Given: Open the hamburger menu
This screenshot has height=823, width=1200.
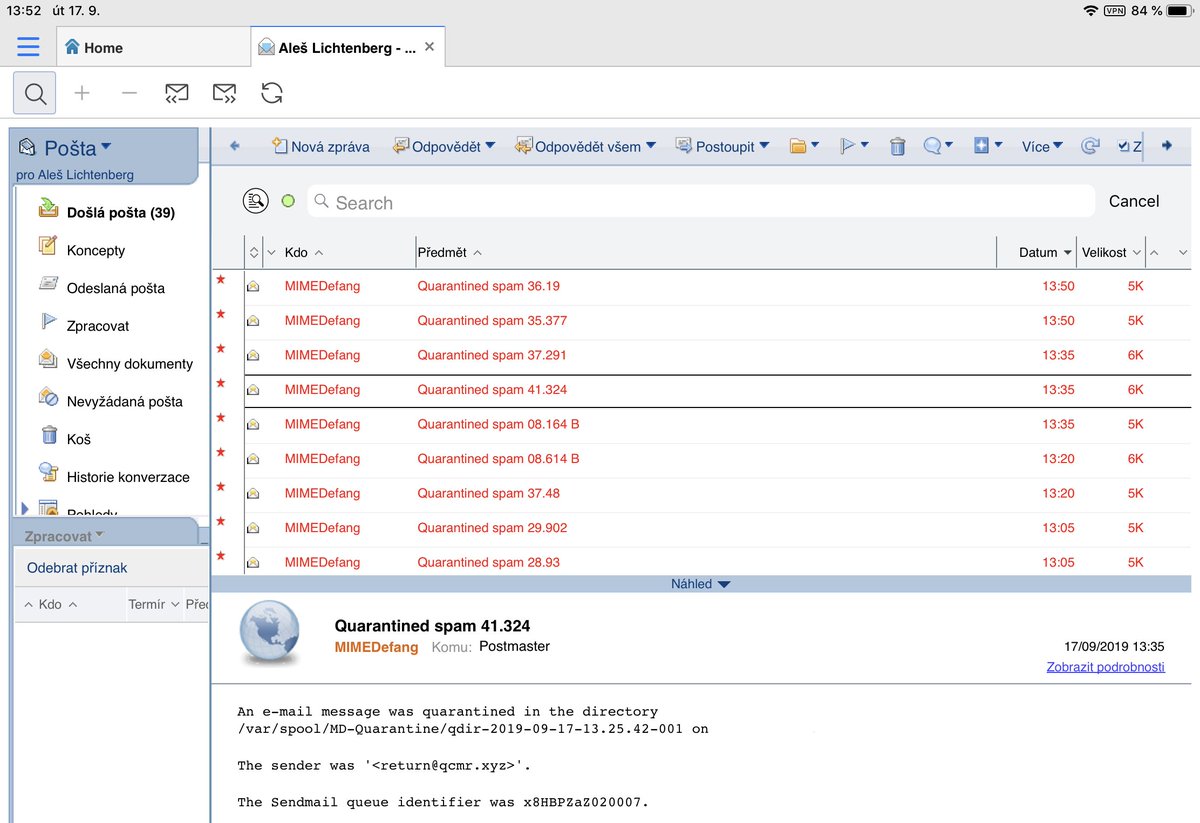Looking at the screenshot, I should click(x=28, y=47).
